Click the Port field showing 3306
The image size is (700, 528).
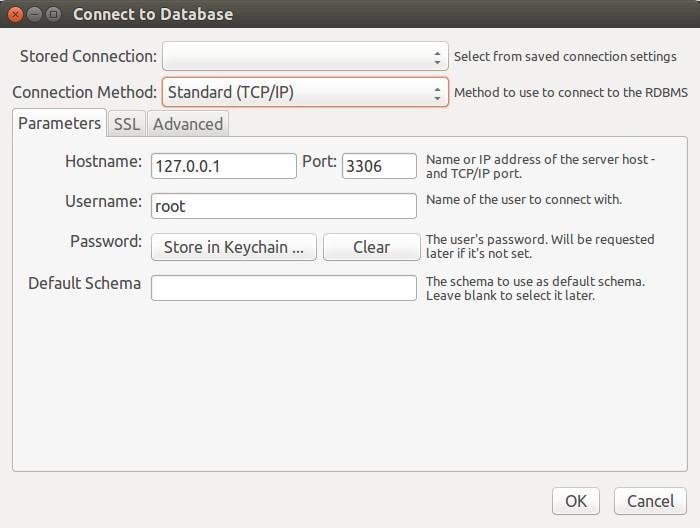[379, 166]
